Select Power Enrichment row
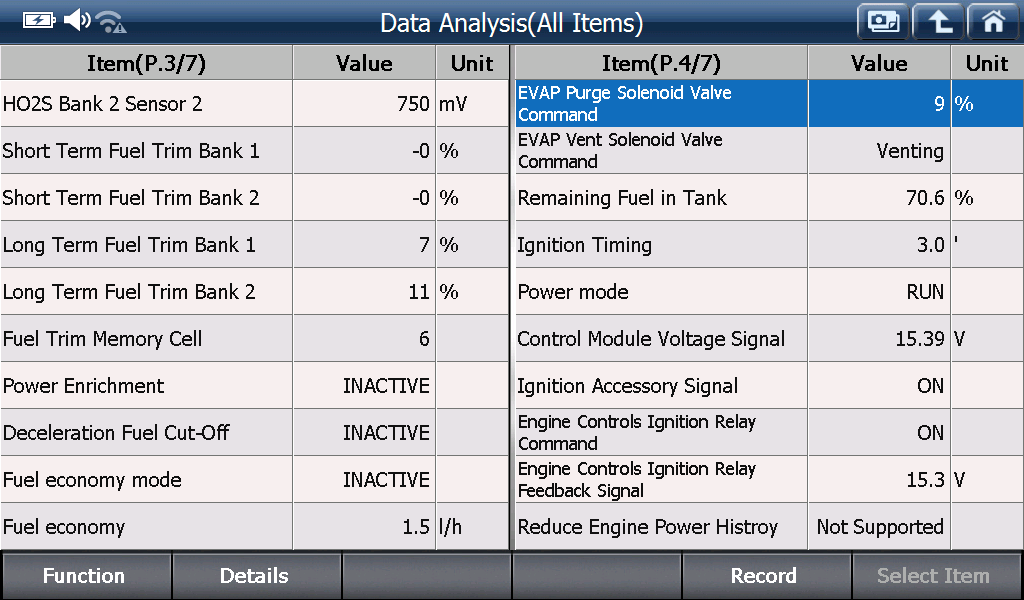Screen dimensions: 1024x600 coord(254,385)
